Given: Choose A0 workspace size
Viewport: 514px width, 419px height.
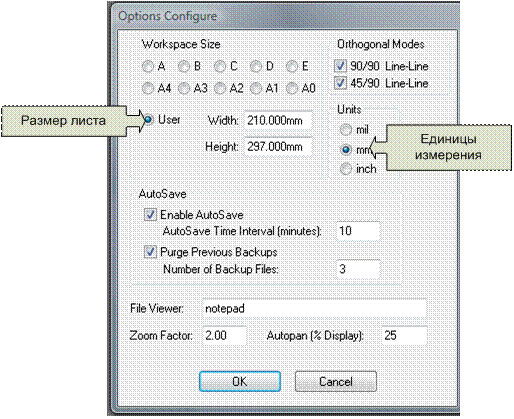Looking at the screenshot, I should tap(292, 89).
